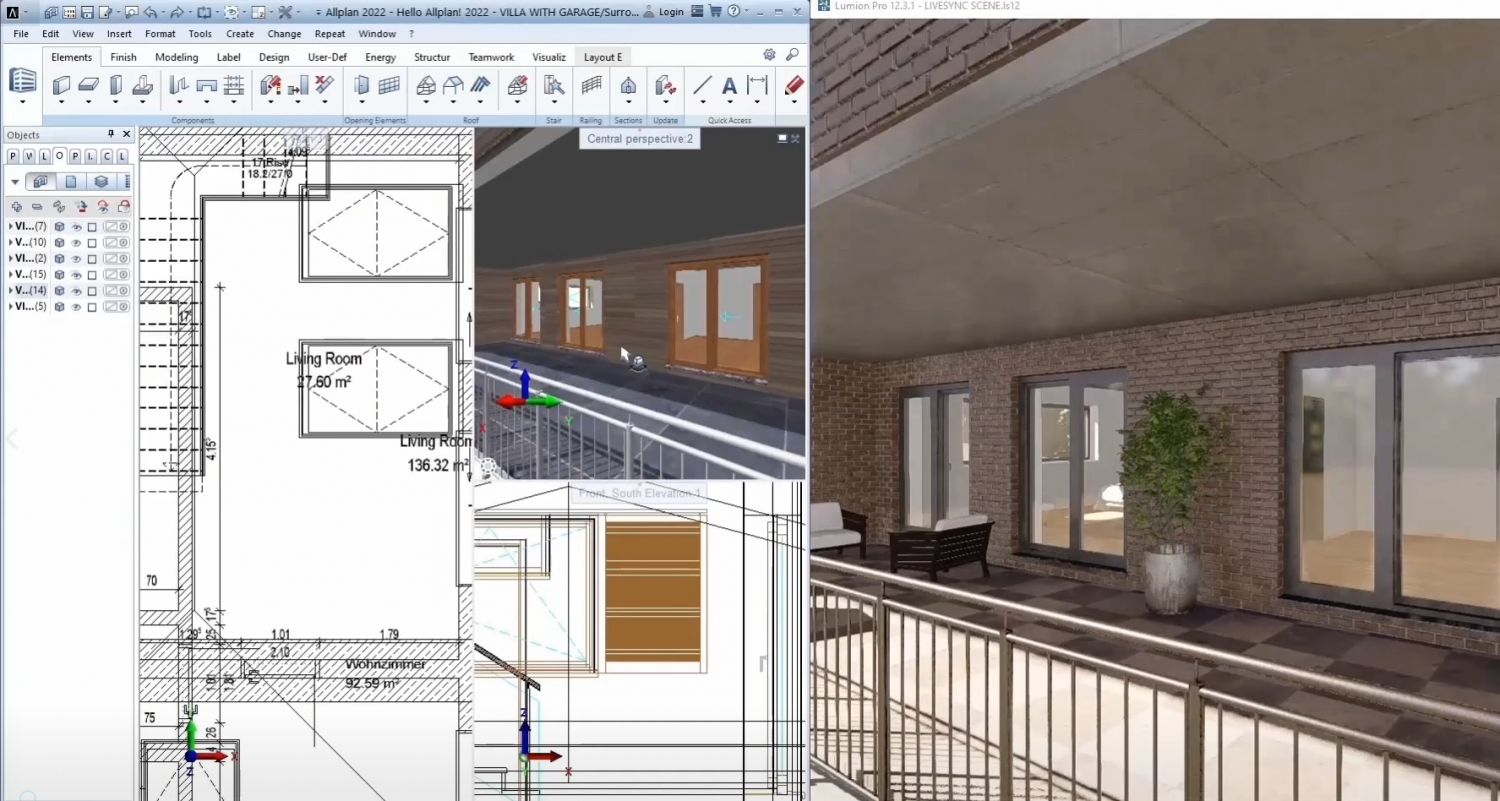Select the Line tool in Quick Access
Viewport: 1500px width, 801px height.
point(702,86)
